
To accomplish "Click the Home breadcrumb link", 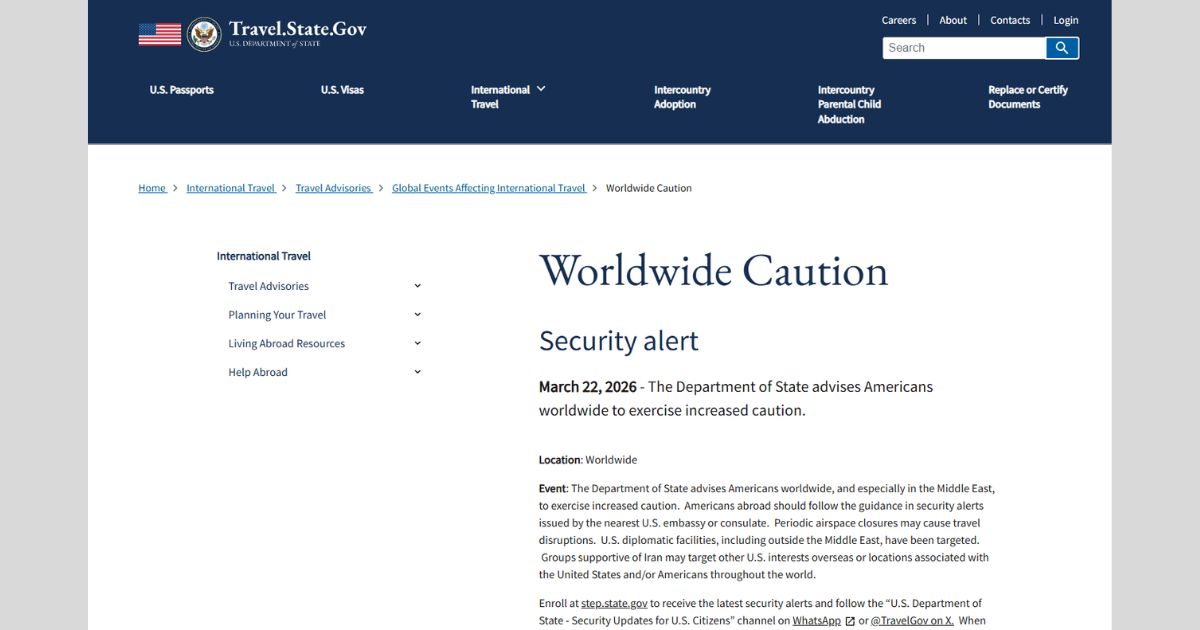I will click(152, 188).
